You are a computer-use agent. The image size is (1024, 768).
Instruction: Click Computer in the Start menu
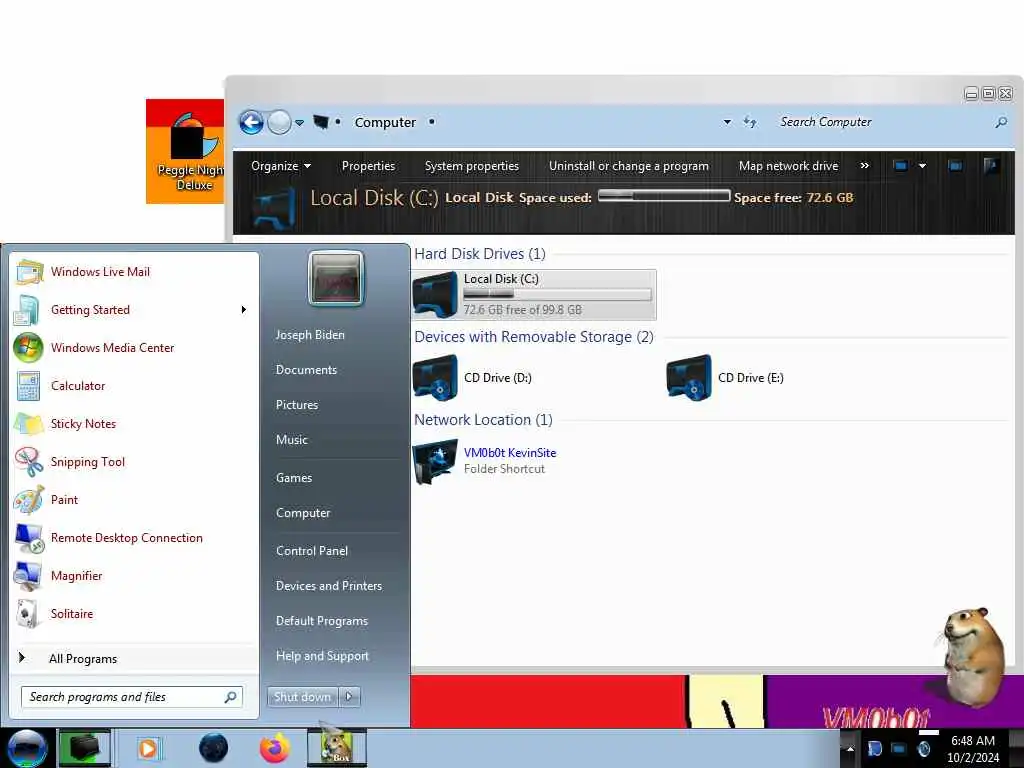[303, 513]
